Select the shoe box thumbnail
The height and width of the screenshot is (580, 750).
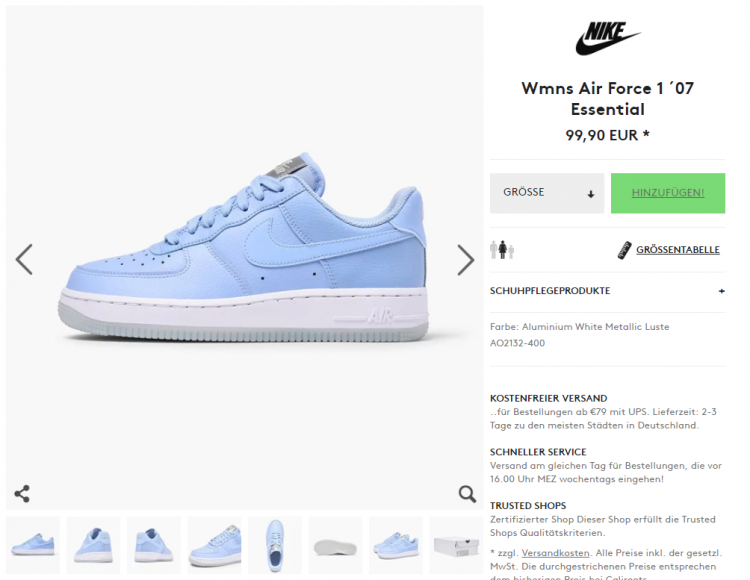point(456,545)
